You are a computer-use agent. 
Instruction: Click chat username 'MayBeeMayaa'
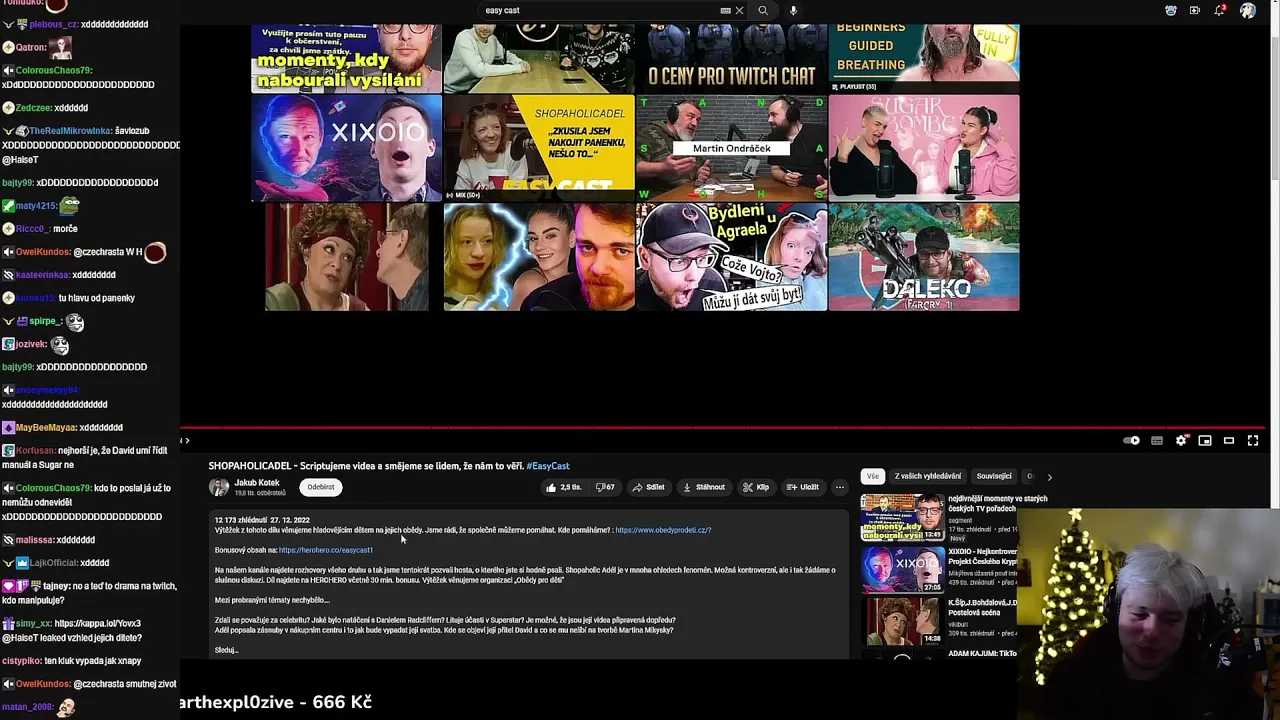(x=46, y=428)
